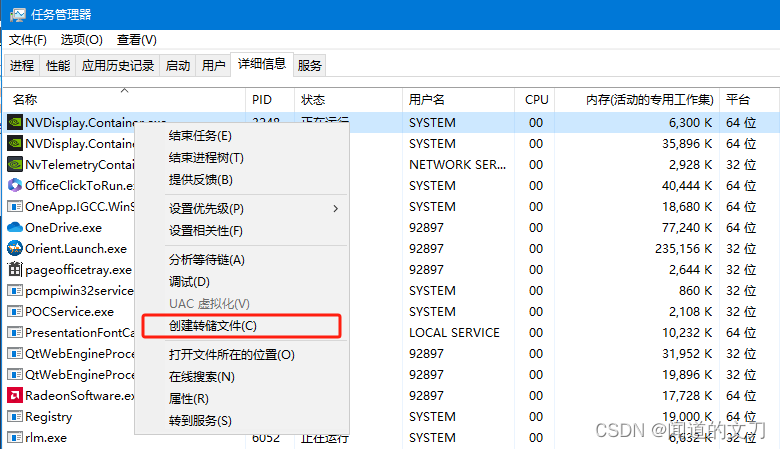
Task: Click the Task Manager title bar icon
Action: pos(17,14)
